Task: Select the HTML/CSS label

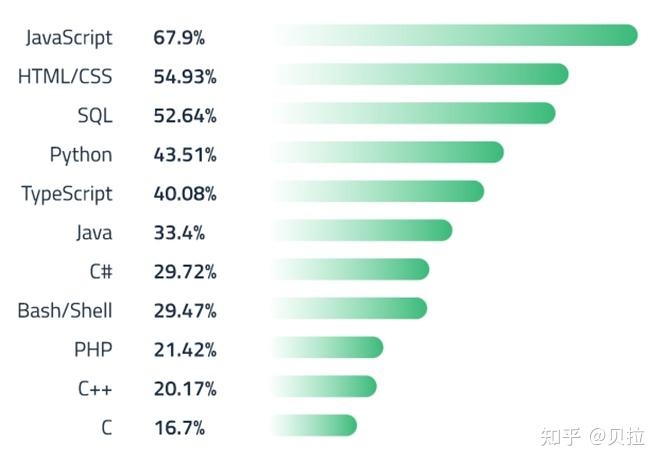Action: point(65,77)
